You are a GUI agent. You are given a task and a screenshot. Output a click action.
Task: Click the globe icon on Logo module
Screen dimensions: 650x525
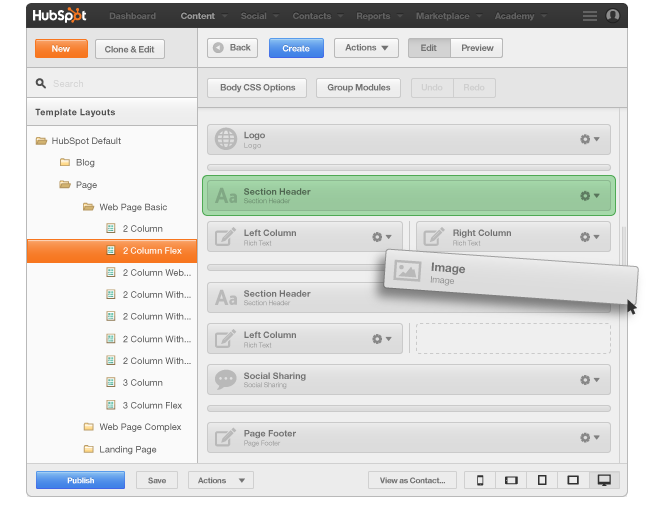coord(227,140)
